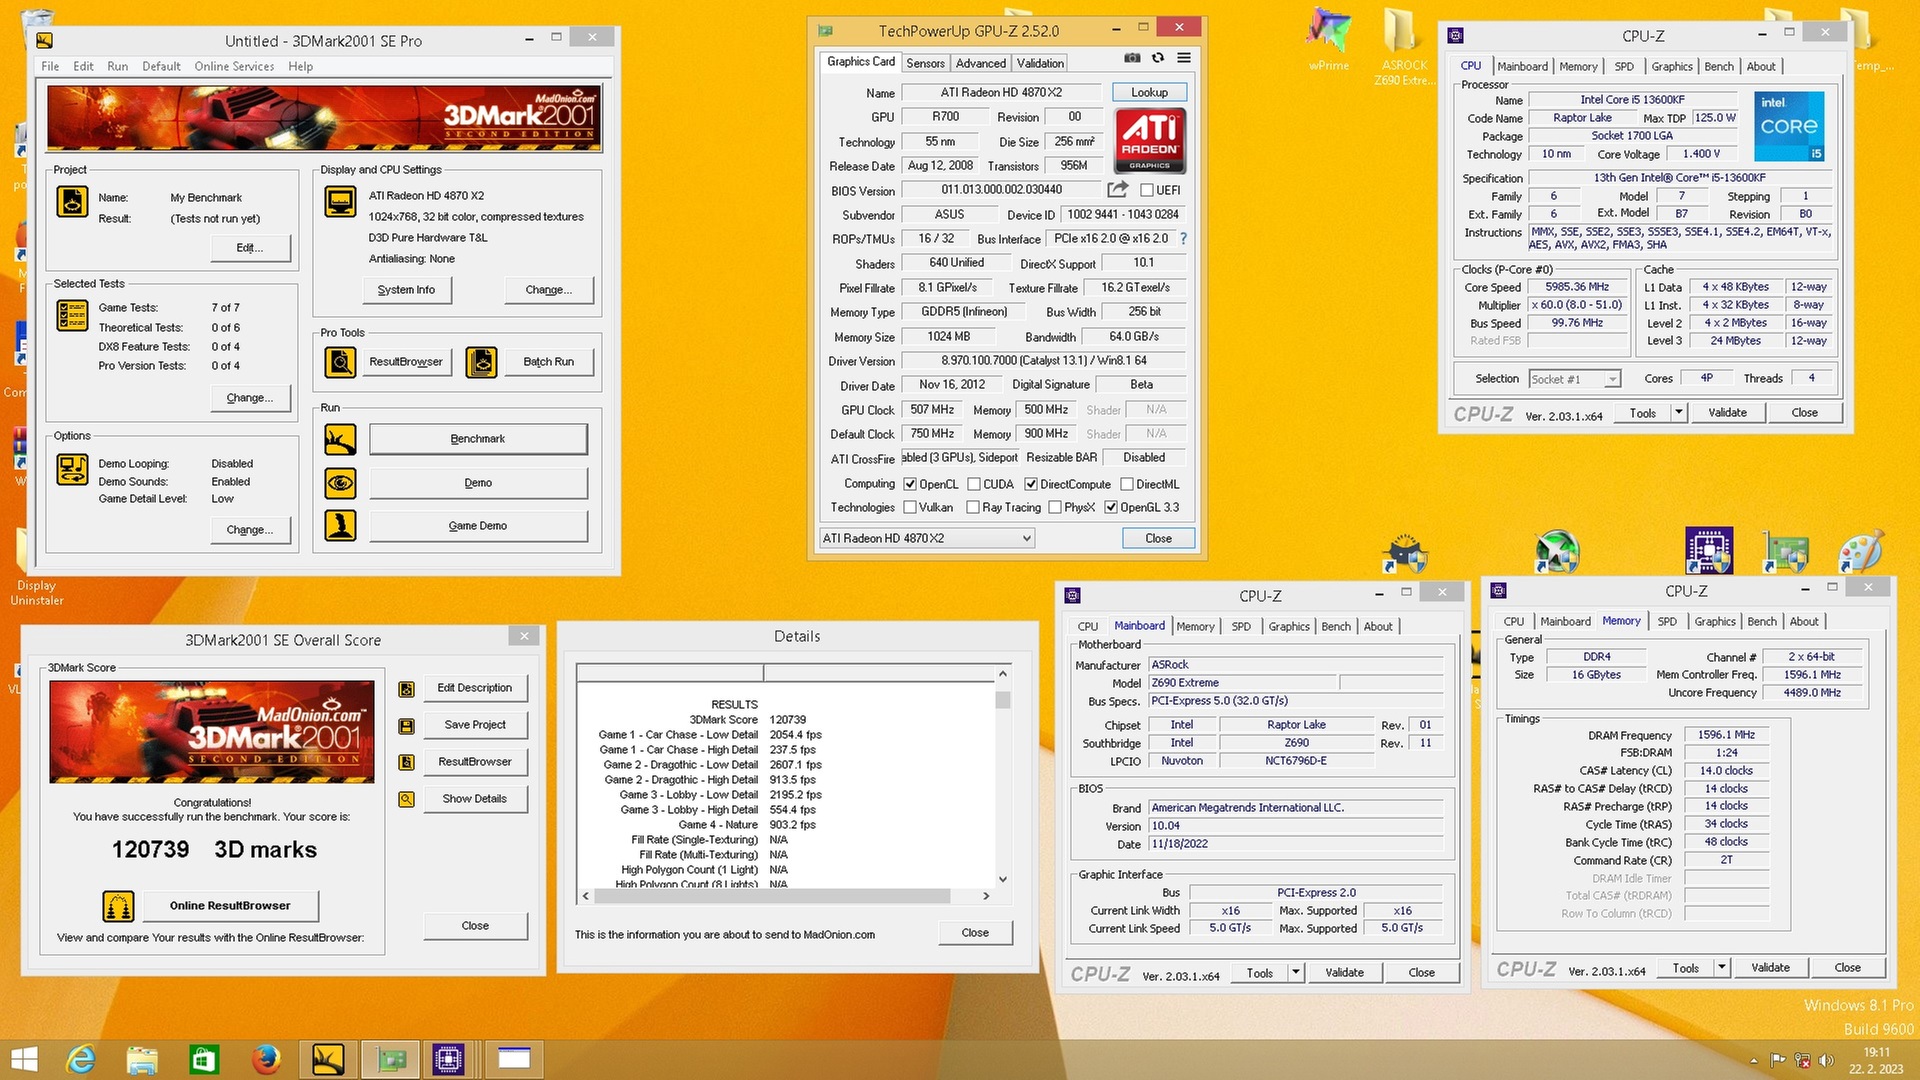Click the scroll down arrow in Details

[1003, 880]
